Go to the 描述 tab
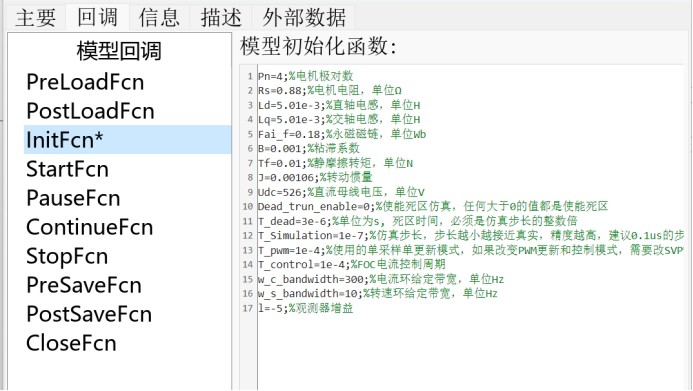The height and width of the screenshot is (391, 693). pos(221,18)
